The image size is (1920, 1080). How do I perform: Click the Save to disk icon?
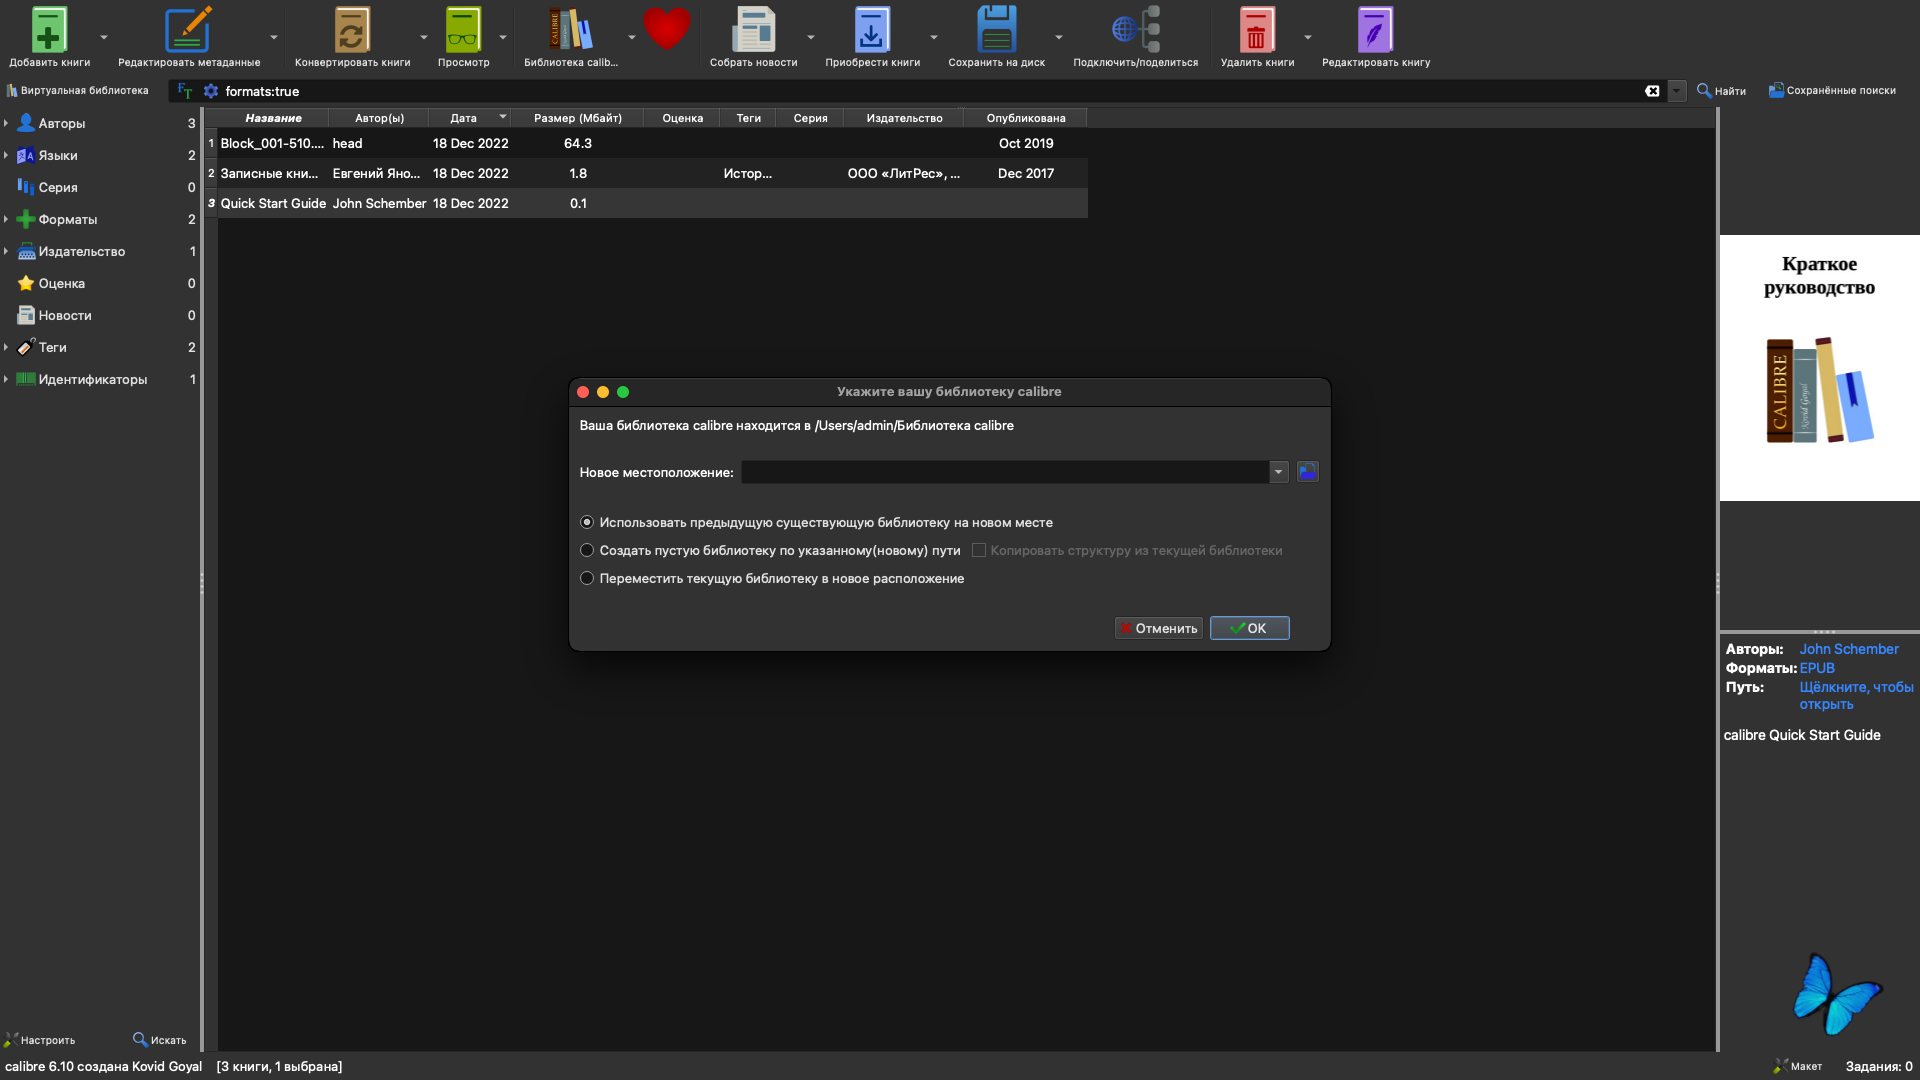click(x=996, y=30)
